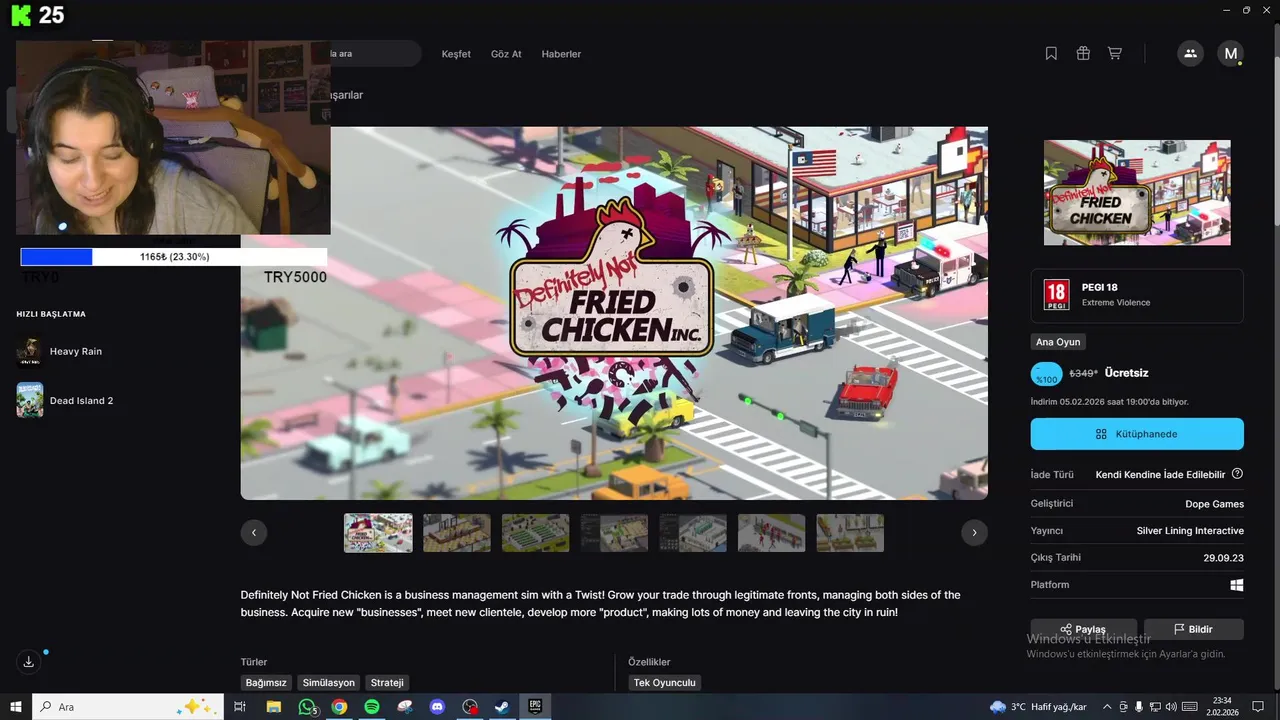The image size is (1280, 720).
Task: Open Task View in the taskbar
Action: pyautogui.click(x=240, y=707)
